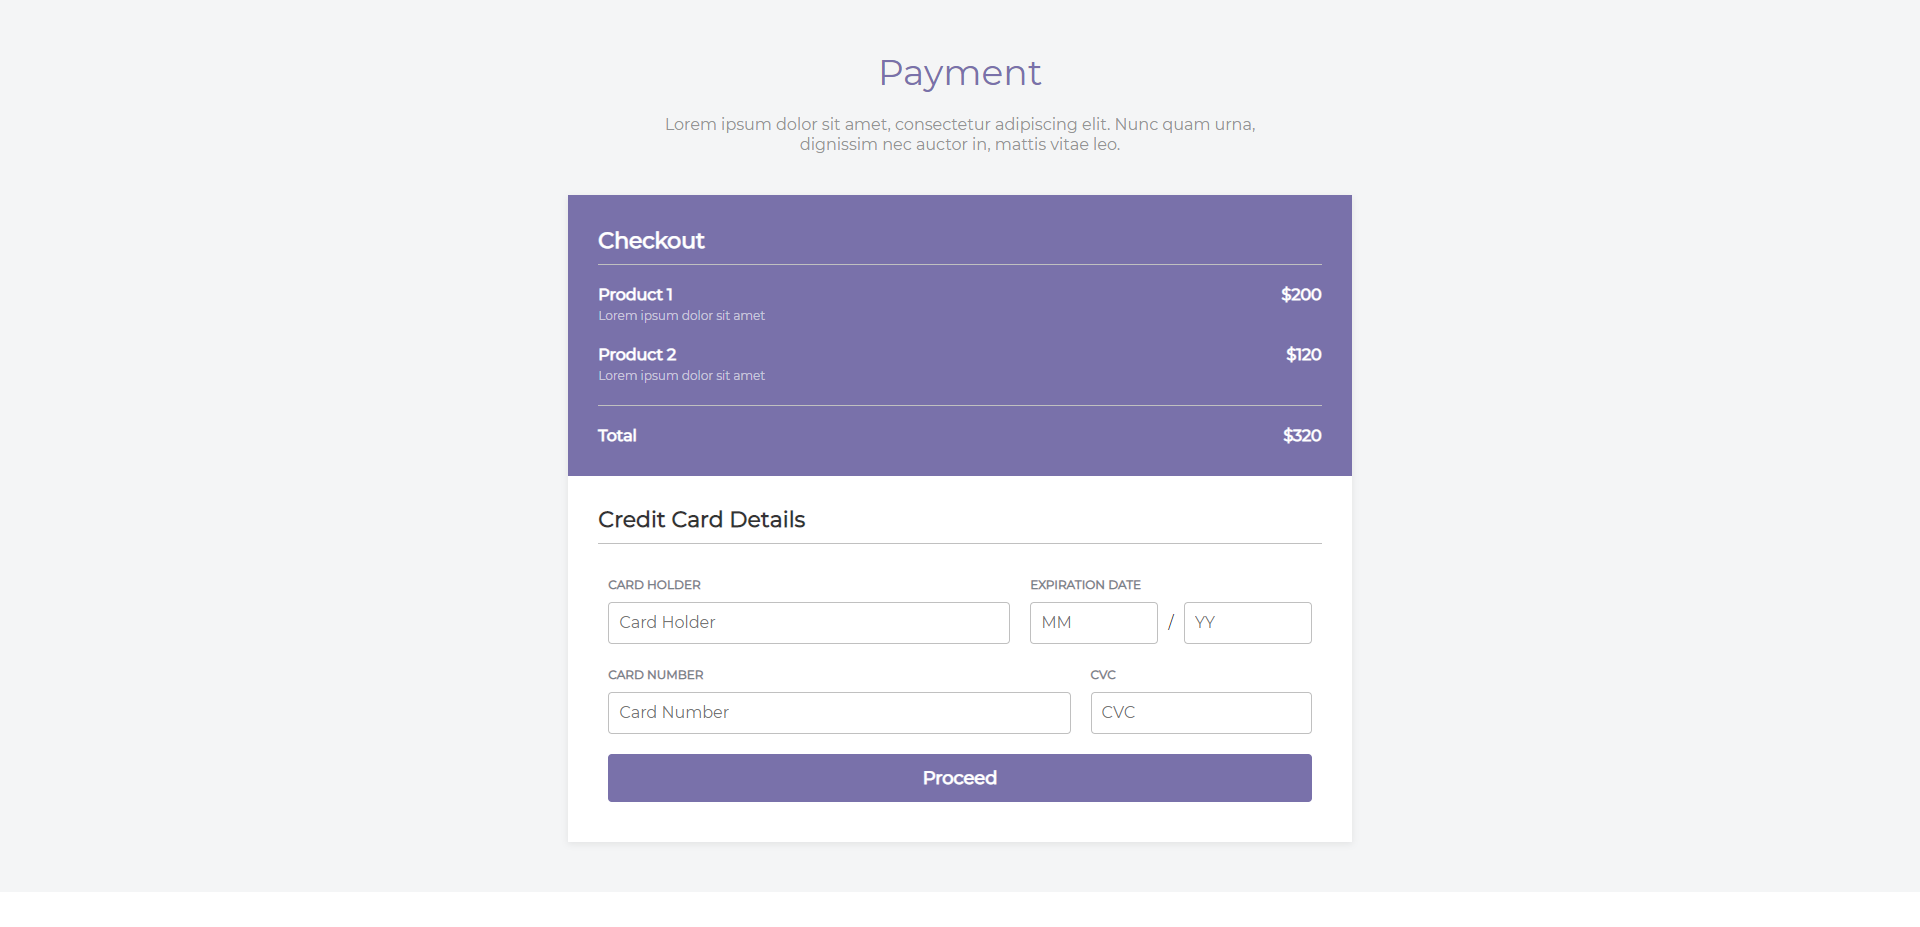Click the $320 total value
The height and width of the screenshot is (927, 1920).
[x=1301, y=435]
